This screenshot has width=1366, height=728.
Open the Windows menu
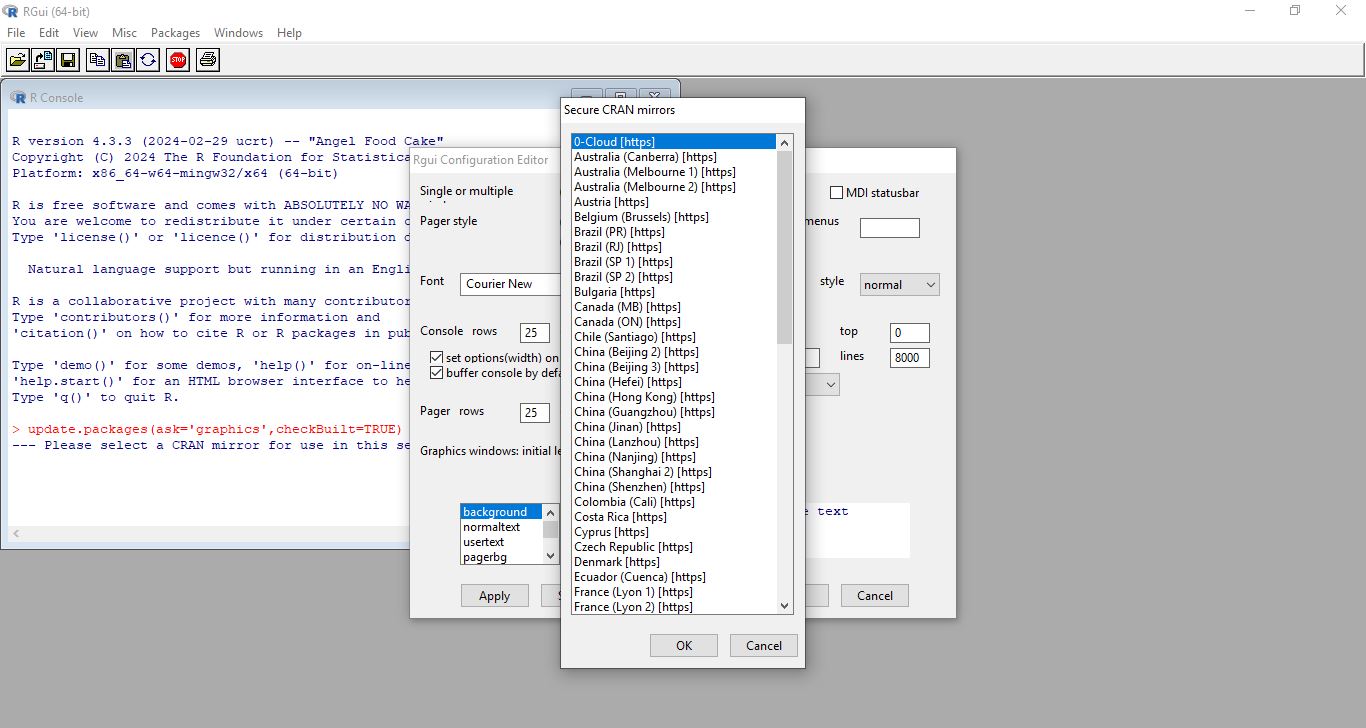tap(238, 33)
